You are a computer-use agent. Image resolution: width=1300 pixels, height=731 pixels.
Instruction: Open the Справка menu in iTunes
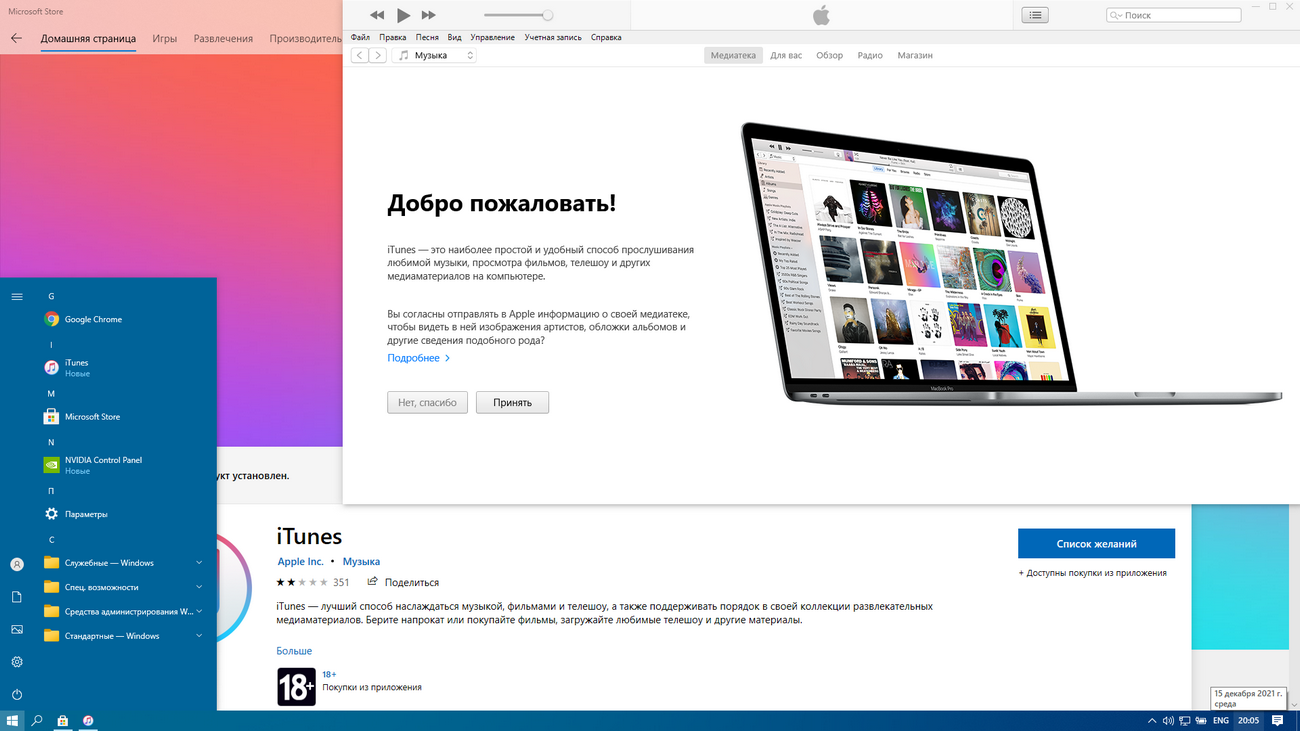606,37
